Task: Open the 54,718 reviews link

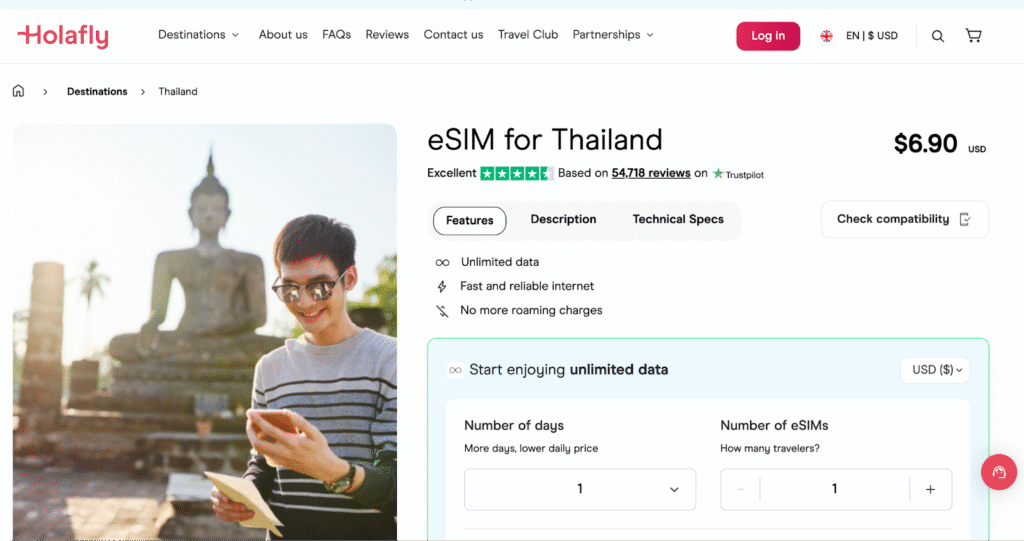Action: tap(651, 173)
